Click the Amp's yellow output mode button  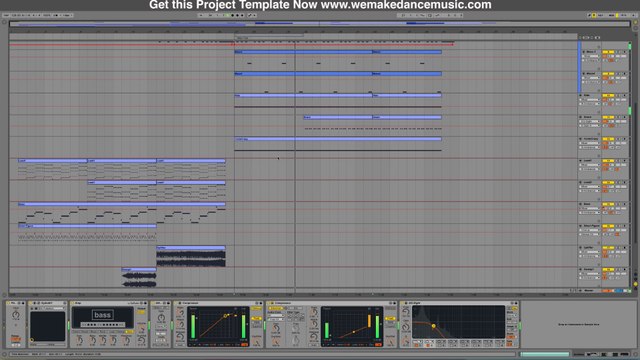pos(141,312)
